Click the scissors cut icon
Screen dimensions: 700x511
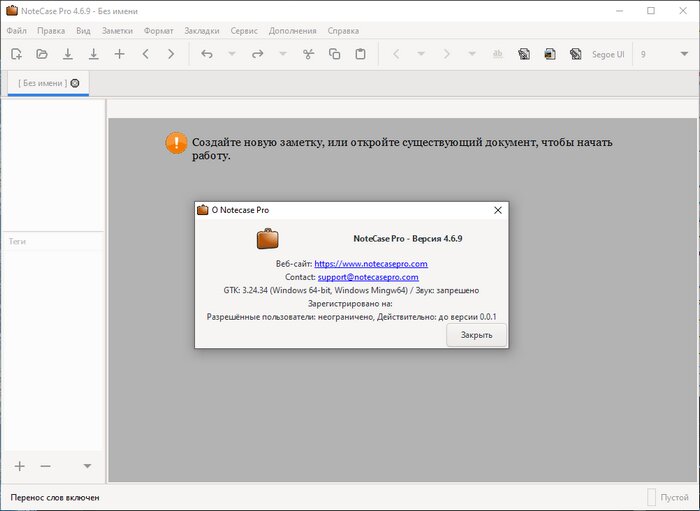[308, 54]
